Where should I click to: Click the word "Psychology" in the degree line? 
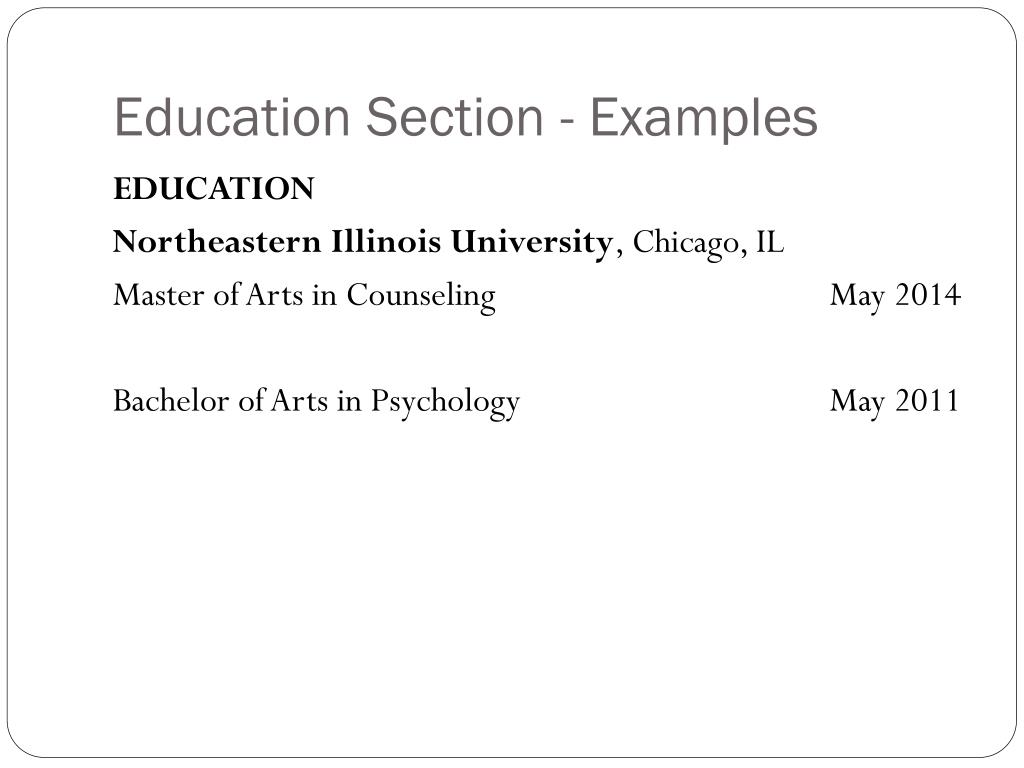(x=445, y=402)
